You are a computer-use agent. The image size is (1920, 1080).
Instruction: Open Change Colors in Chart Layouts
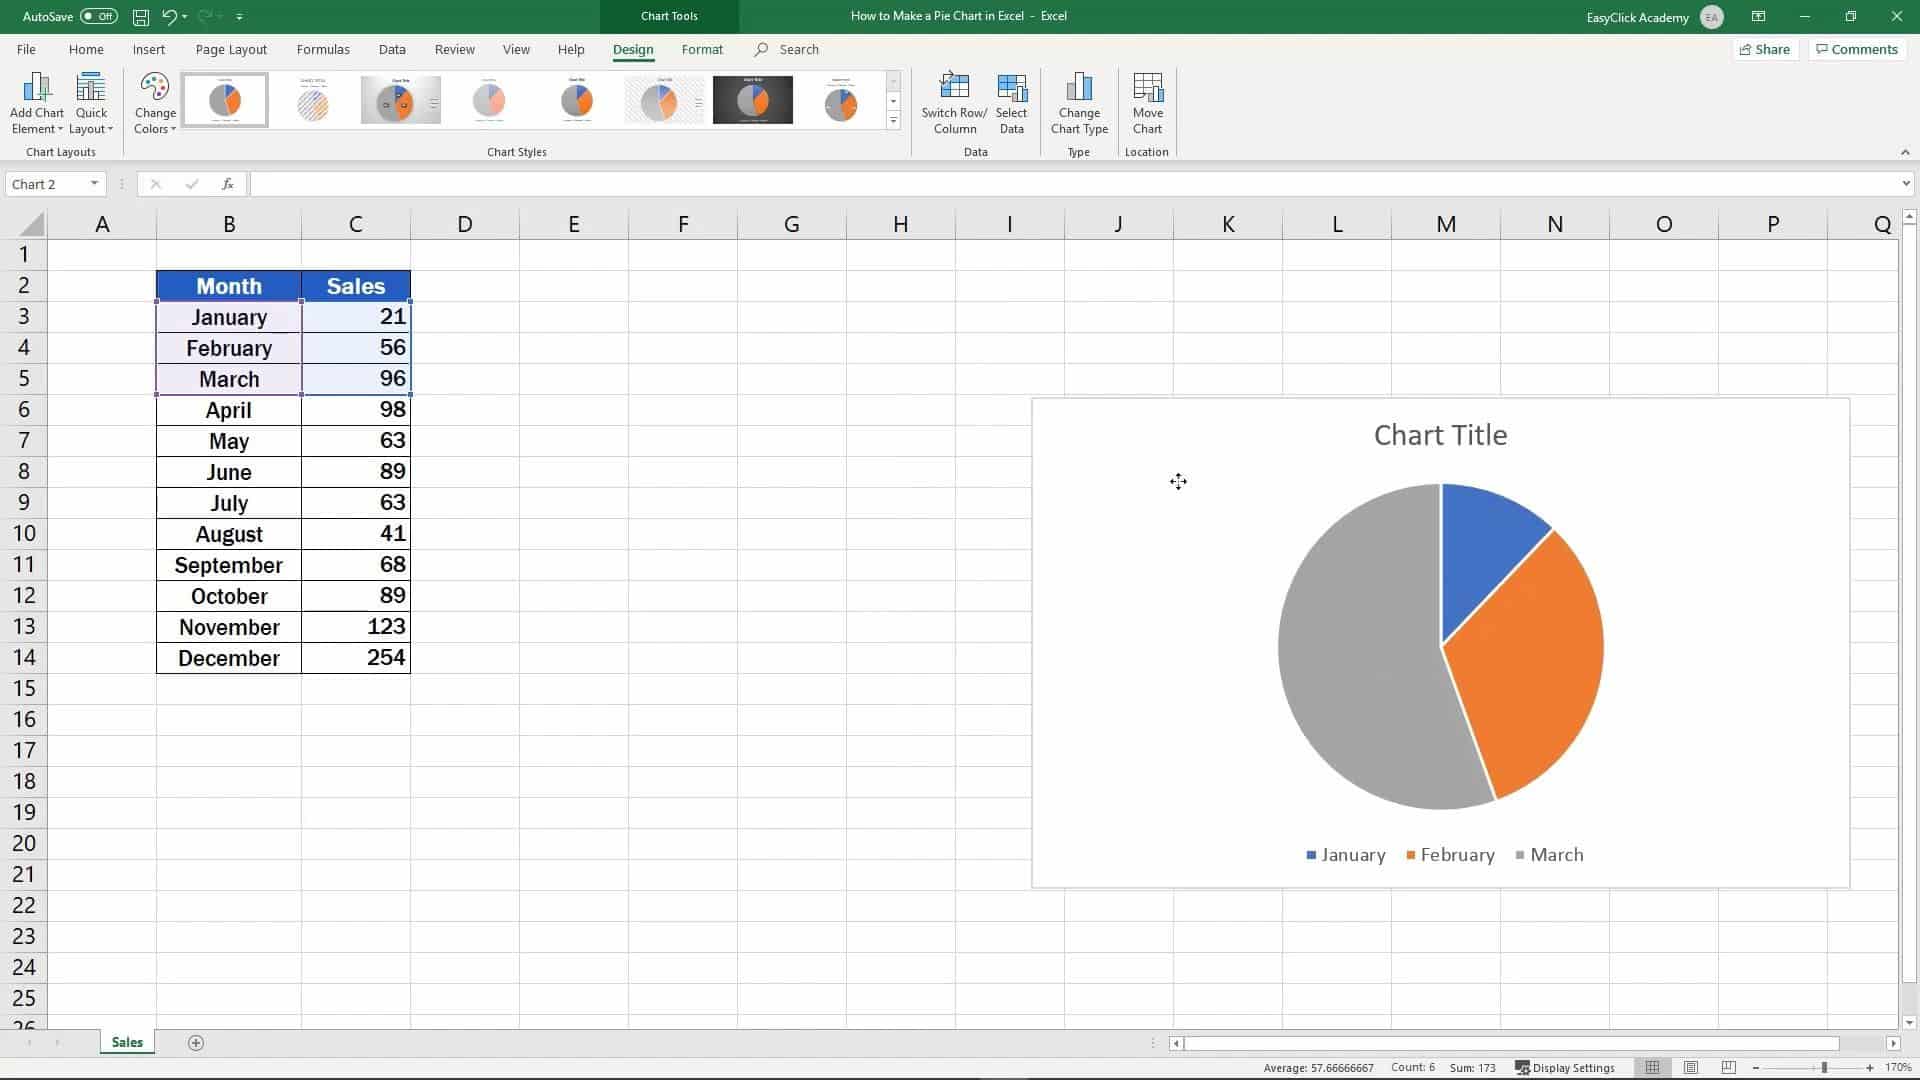coord(155,100)
